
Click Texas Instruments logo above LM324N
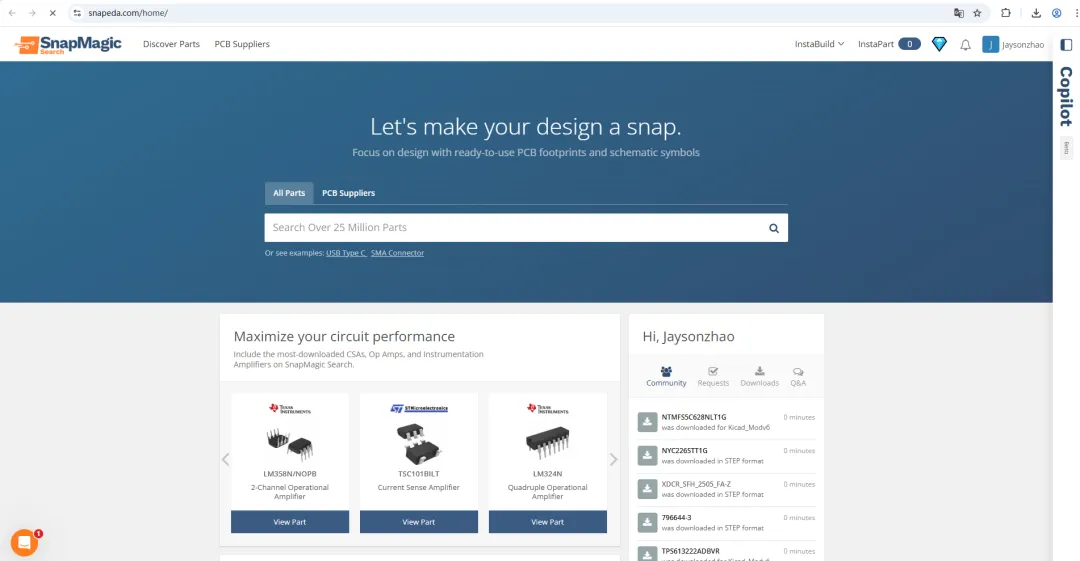tap(548, 409)
